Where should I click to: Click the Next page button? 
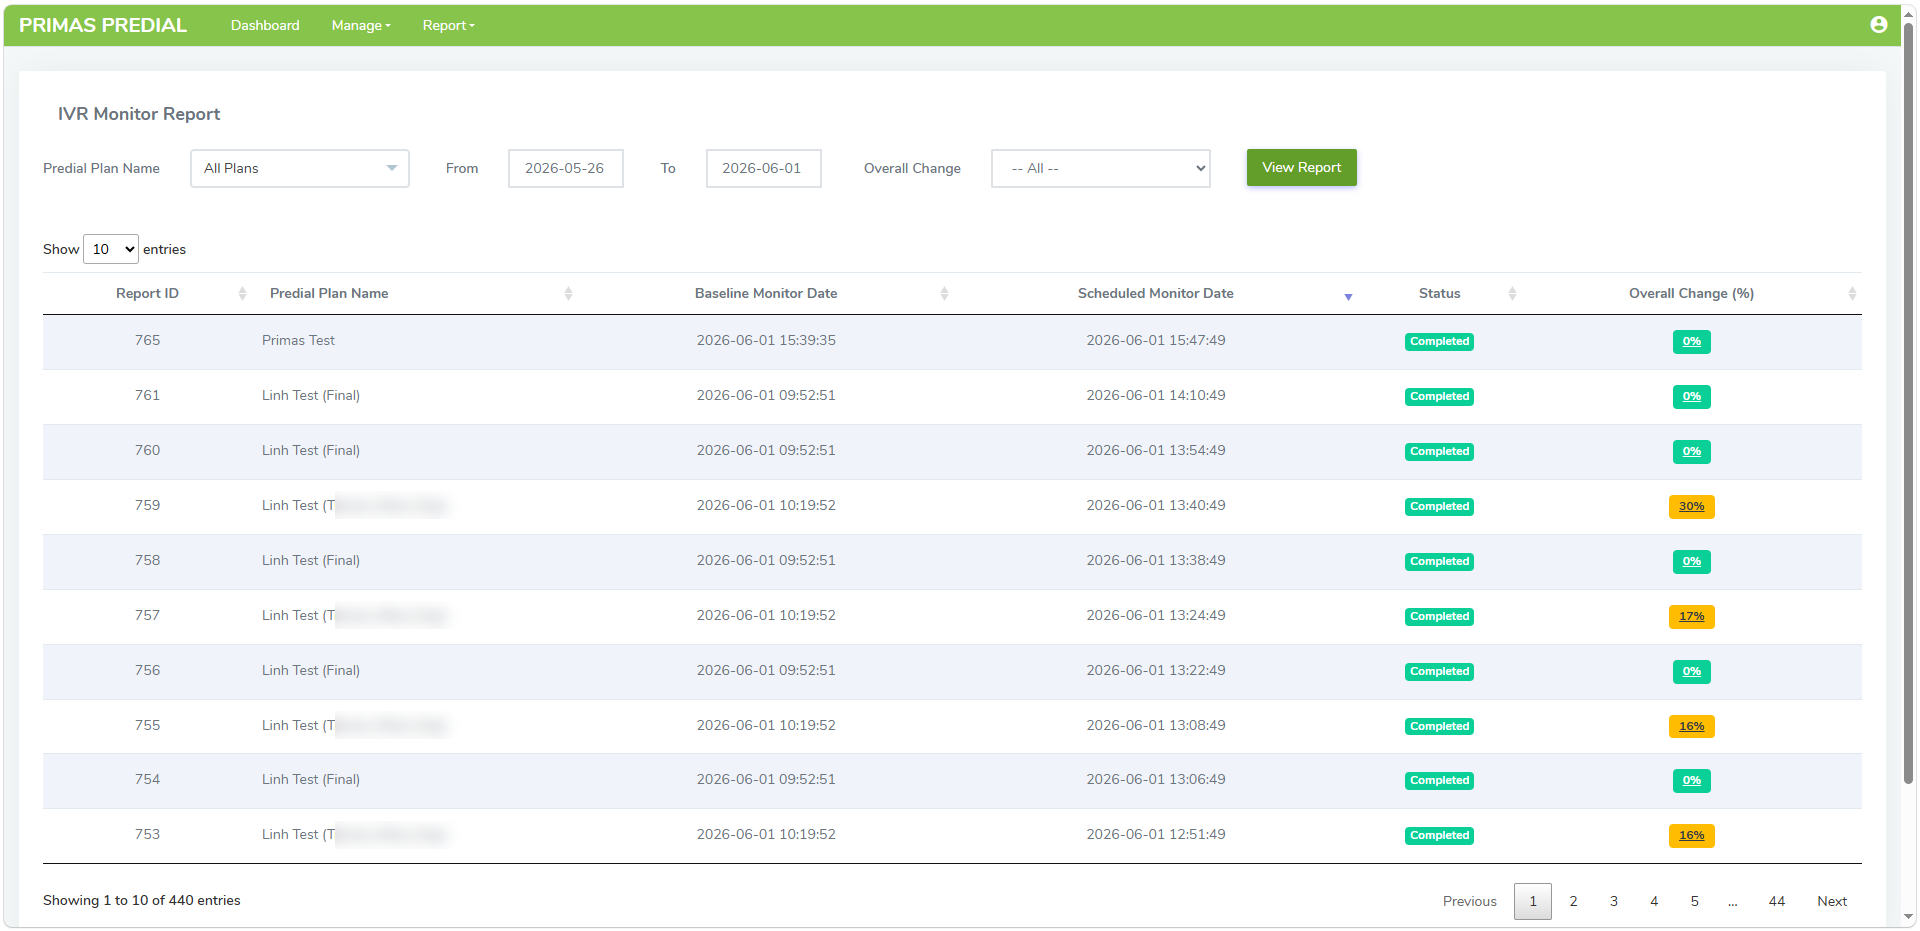click(1831, 901)
